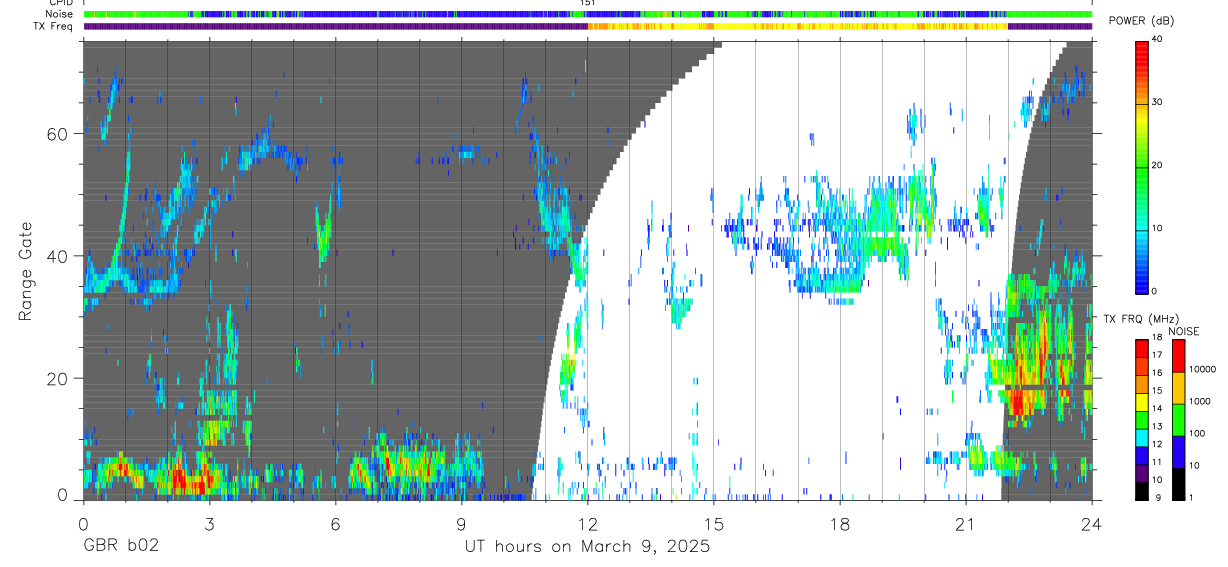
Task: Click the TX FRQ (MHz) color scale bar
Action: [1142, 420]
